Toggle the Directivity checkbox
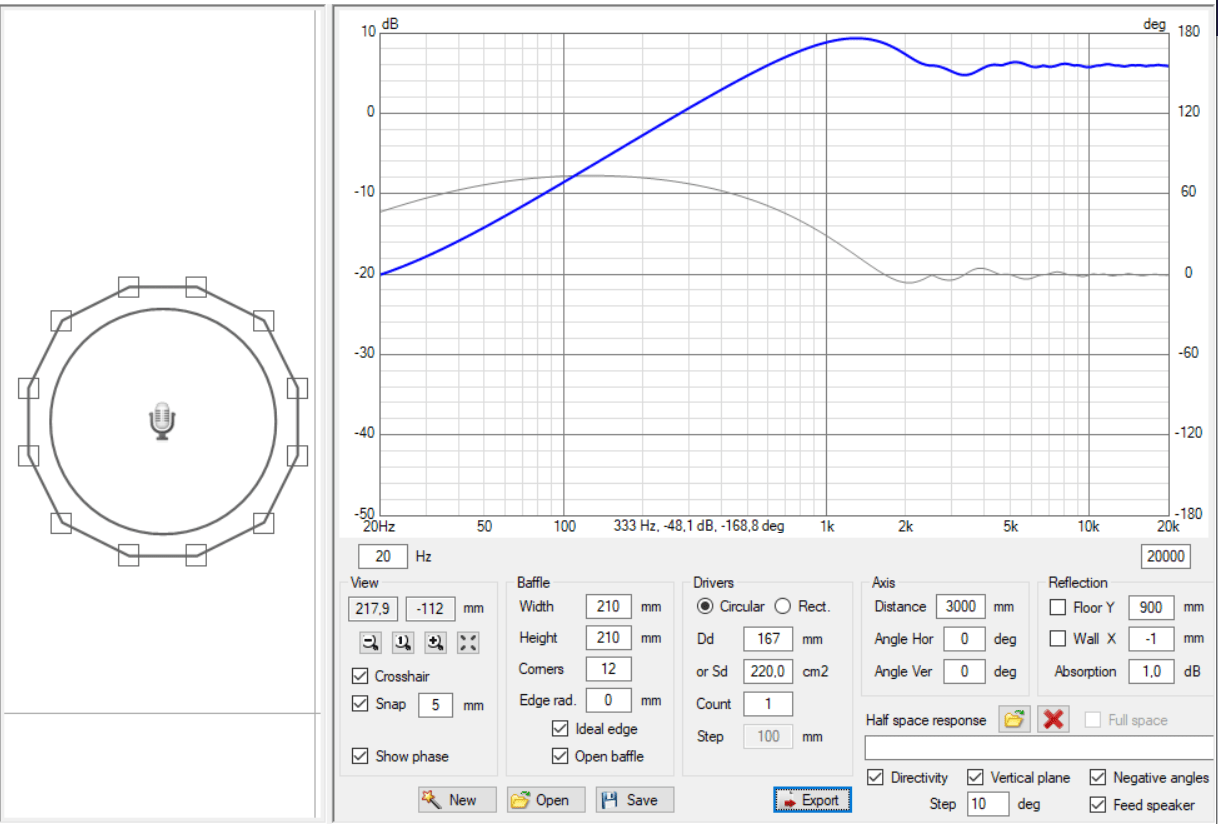This screenshot has width=1218, height=824. (x=875, y=777)
